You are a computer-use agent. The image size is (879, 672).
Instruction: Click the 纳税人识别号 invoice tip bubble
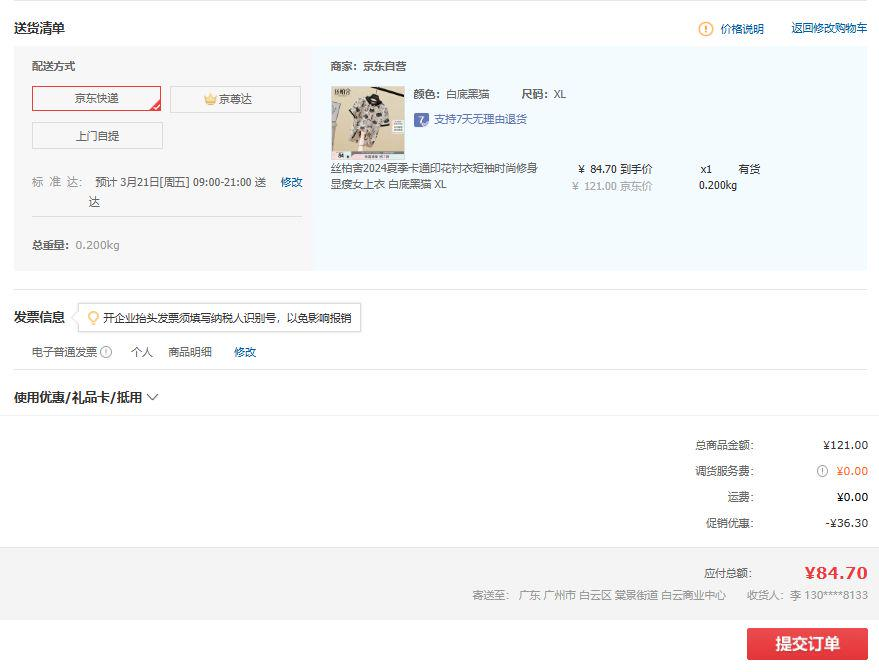(x=226, y=318)
